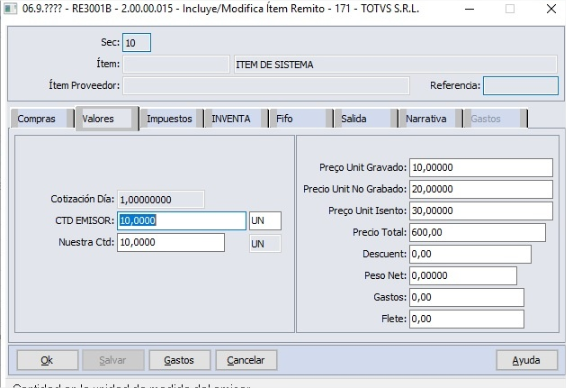
Task: Click the Preço Unit Gravado label
Action: [363, 167]
